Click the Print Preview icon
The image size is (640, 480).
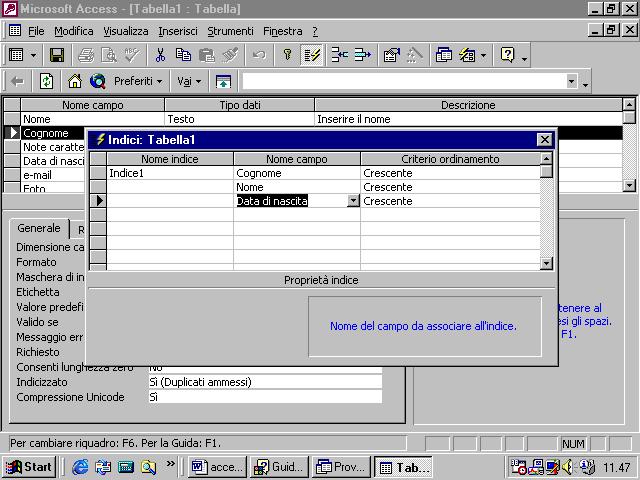109,55
